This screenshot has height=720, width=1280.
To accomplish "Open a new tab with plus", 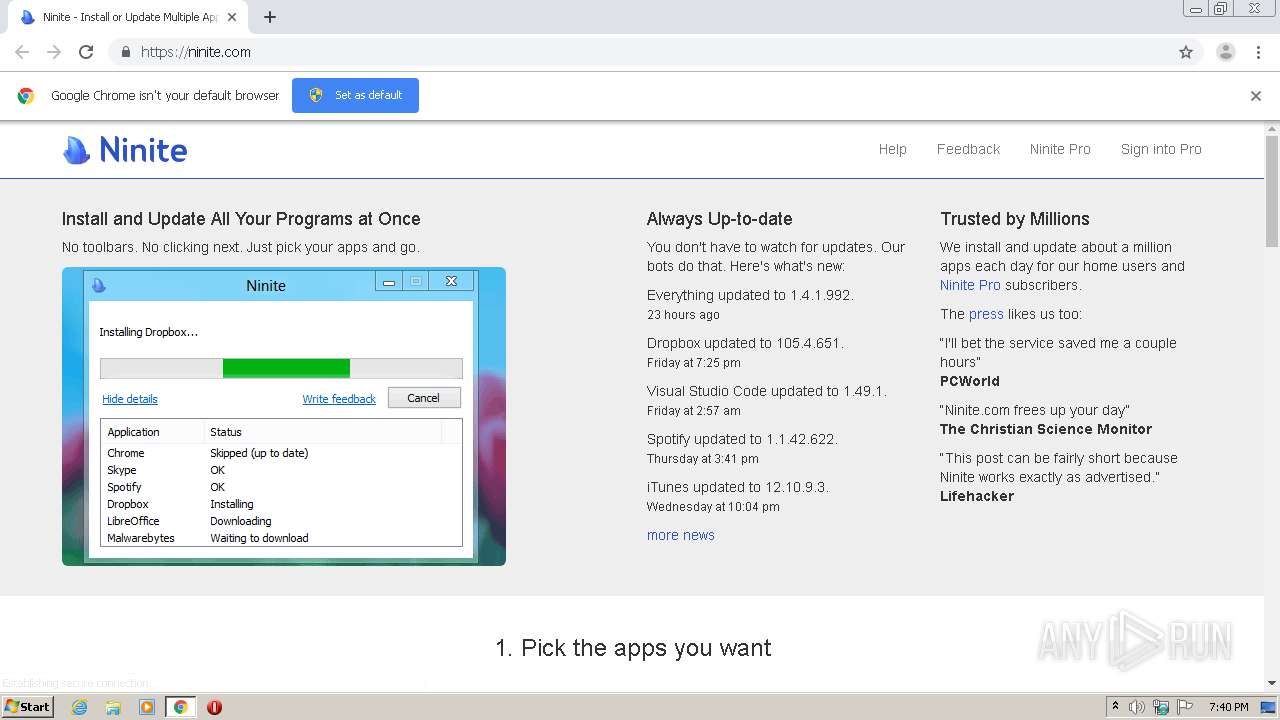I will [270, 17].
